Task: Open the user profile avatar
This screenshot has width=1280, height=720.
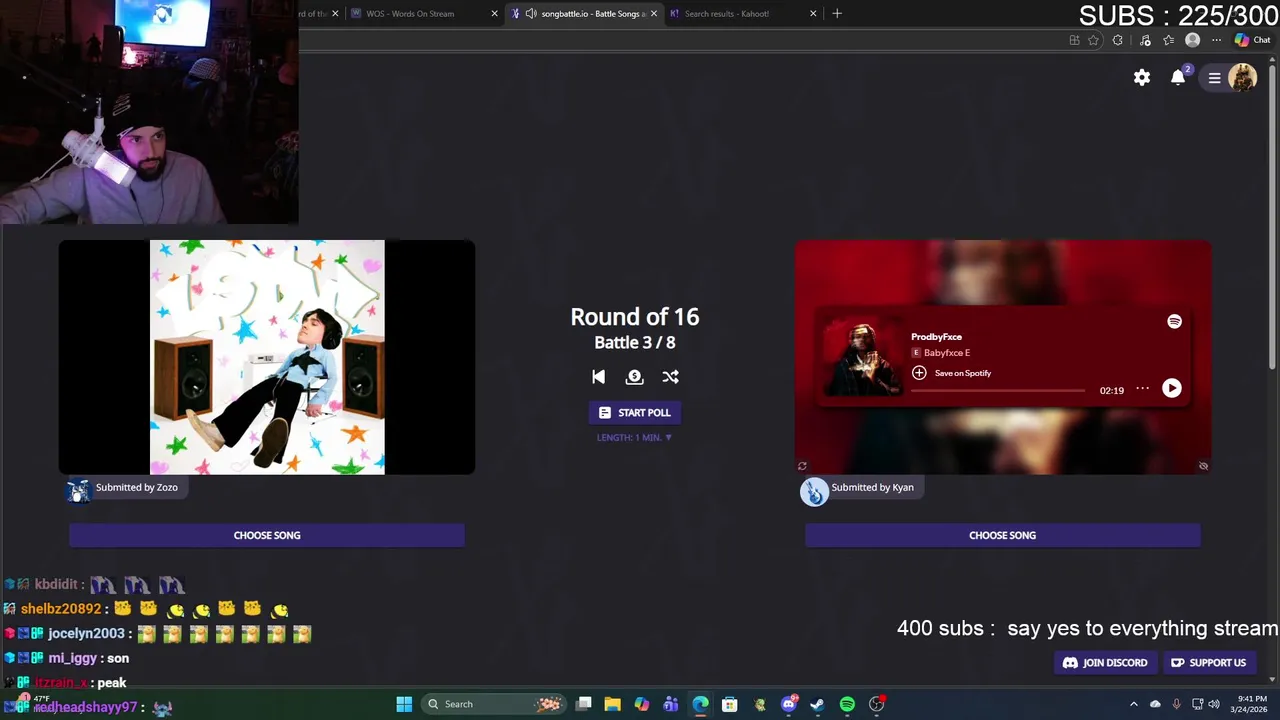Action: 1242,77
